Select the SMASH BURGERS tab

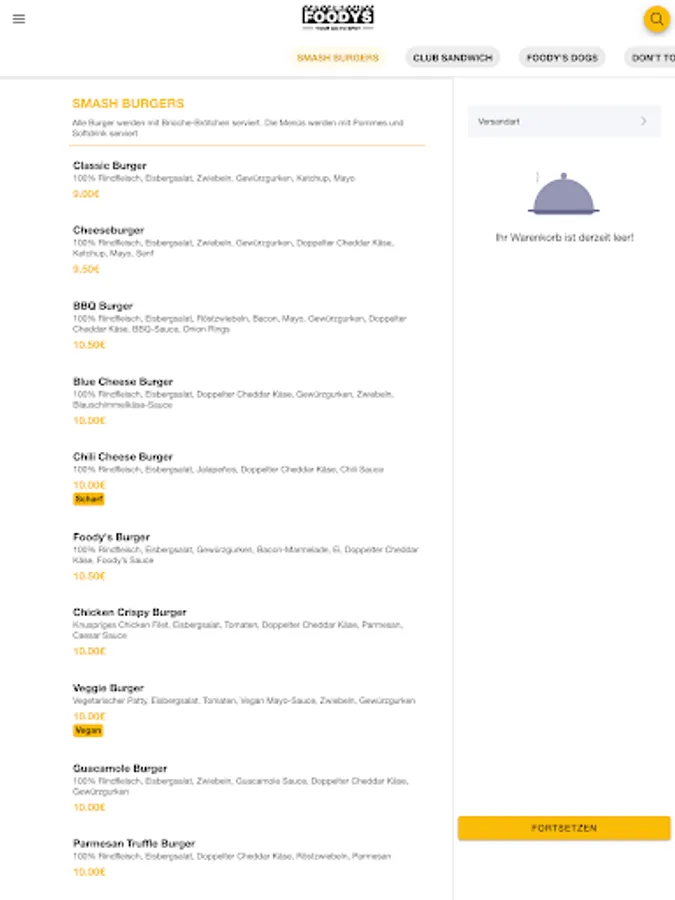click(337, 57)
